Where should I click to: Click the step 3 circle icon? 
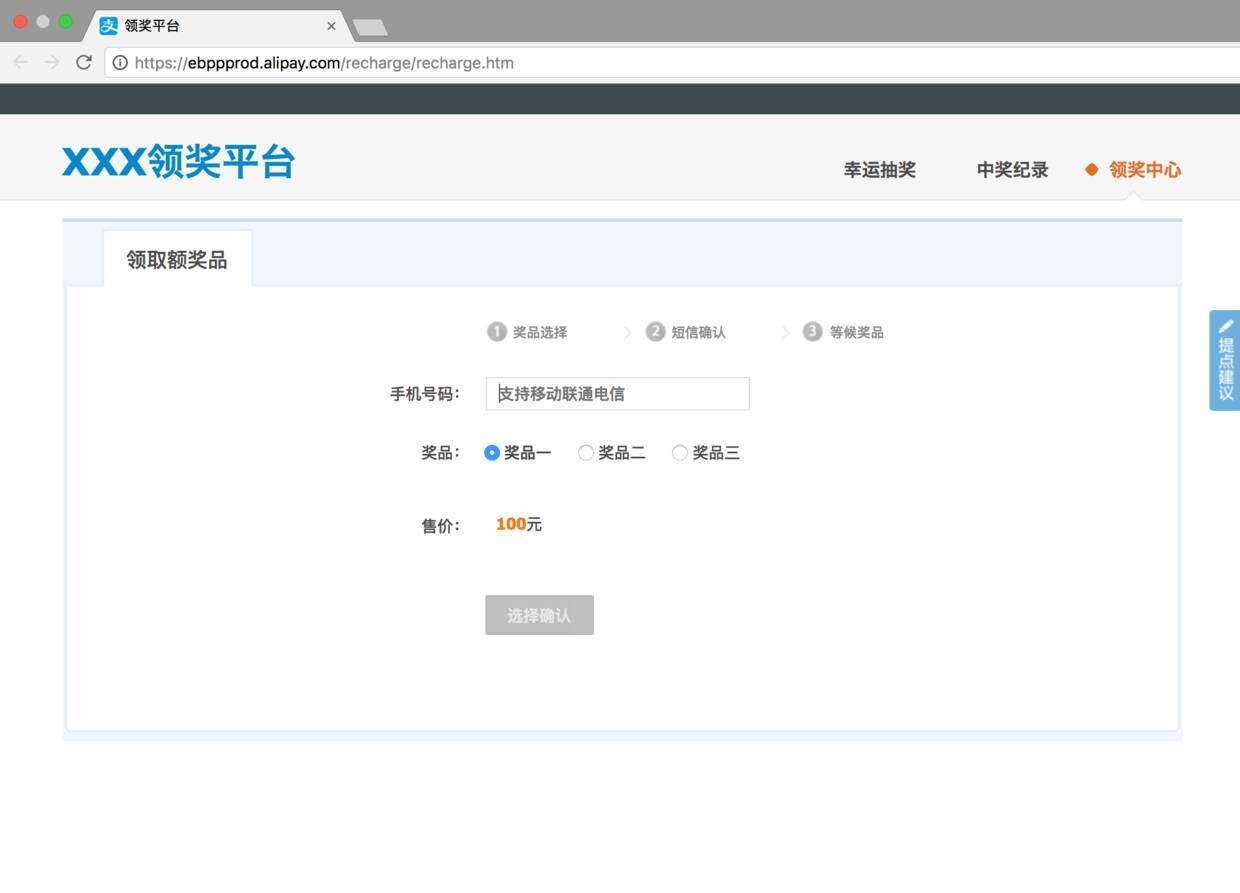812,332
